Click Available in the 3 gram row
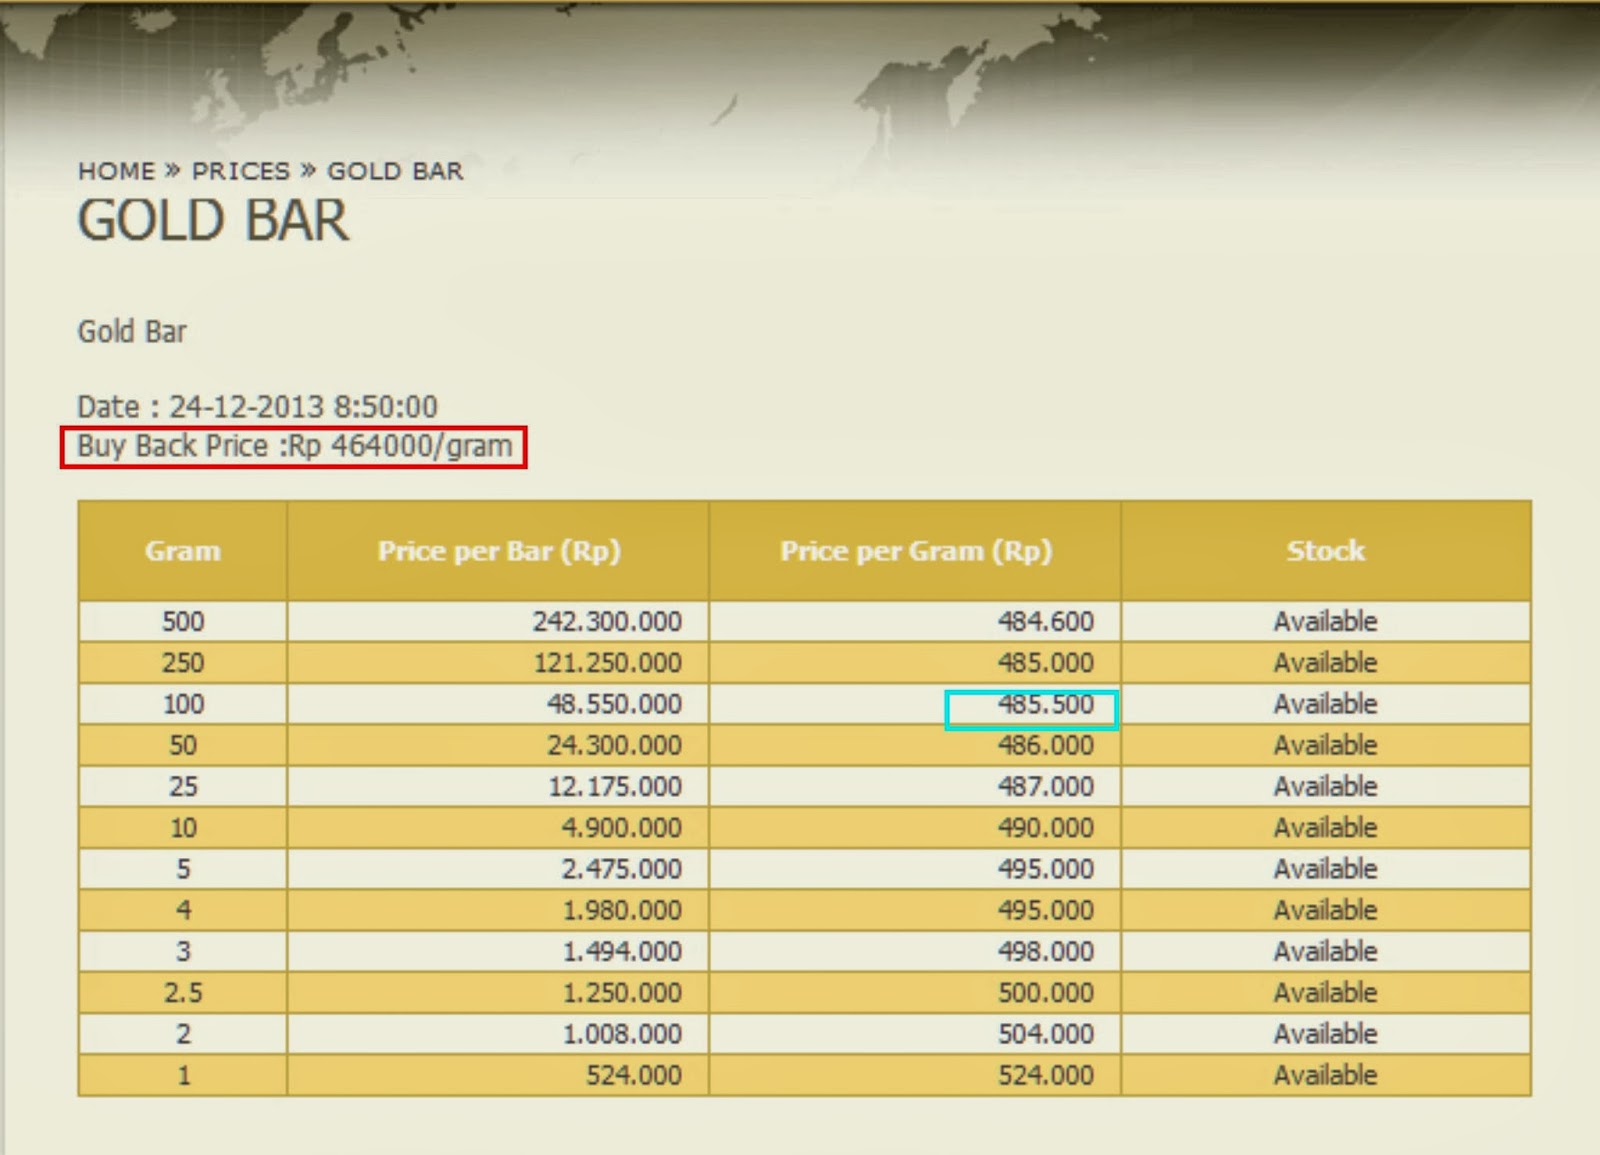Screen dimensions: 1600x1155 pyautogui.click(x=1326, y=951)
